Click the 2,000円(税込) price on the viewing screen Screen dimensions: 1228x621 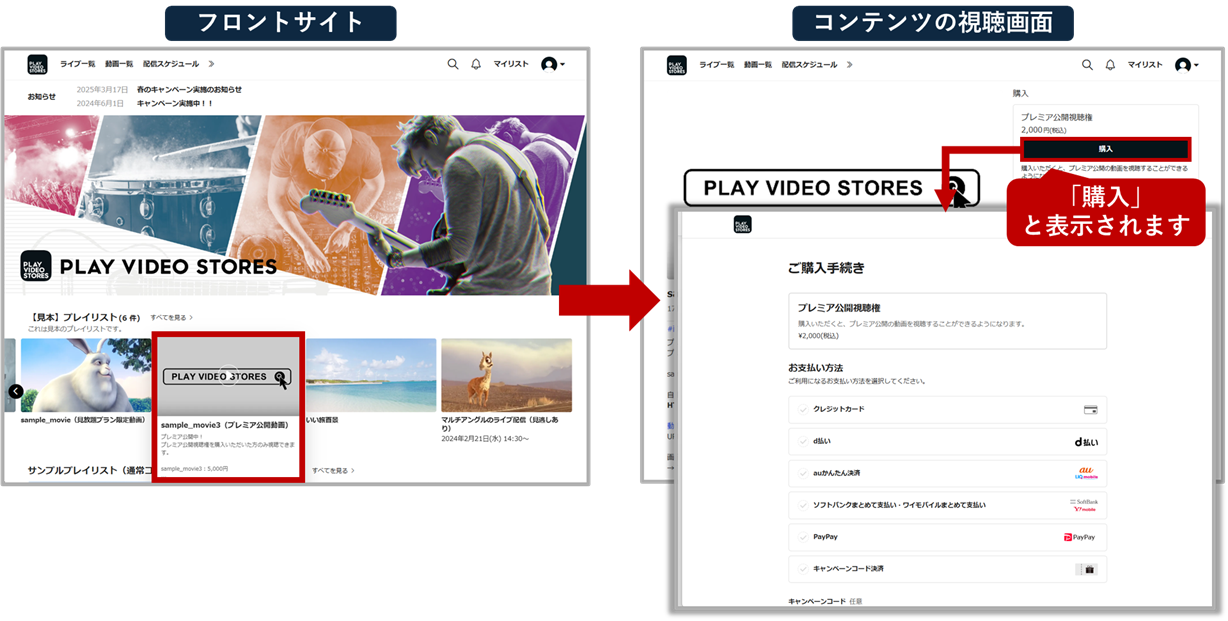pyautogui.click(x=1043, y=130)
